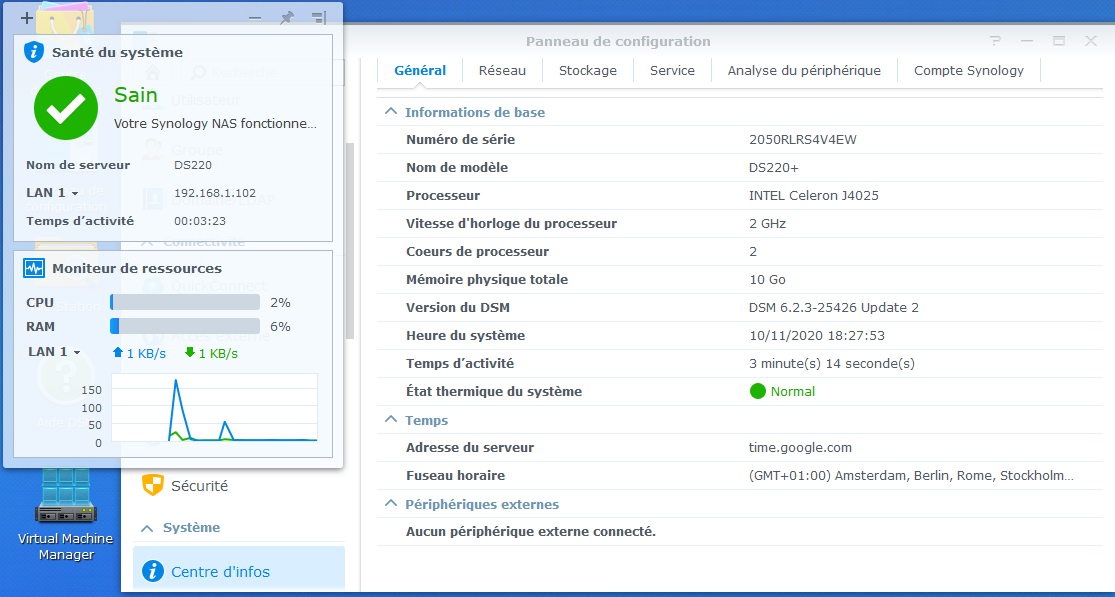
Task: Click server name DS220 in the widget
Action: click(x=193, y=165)
